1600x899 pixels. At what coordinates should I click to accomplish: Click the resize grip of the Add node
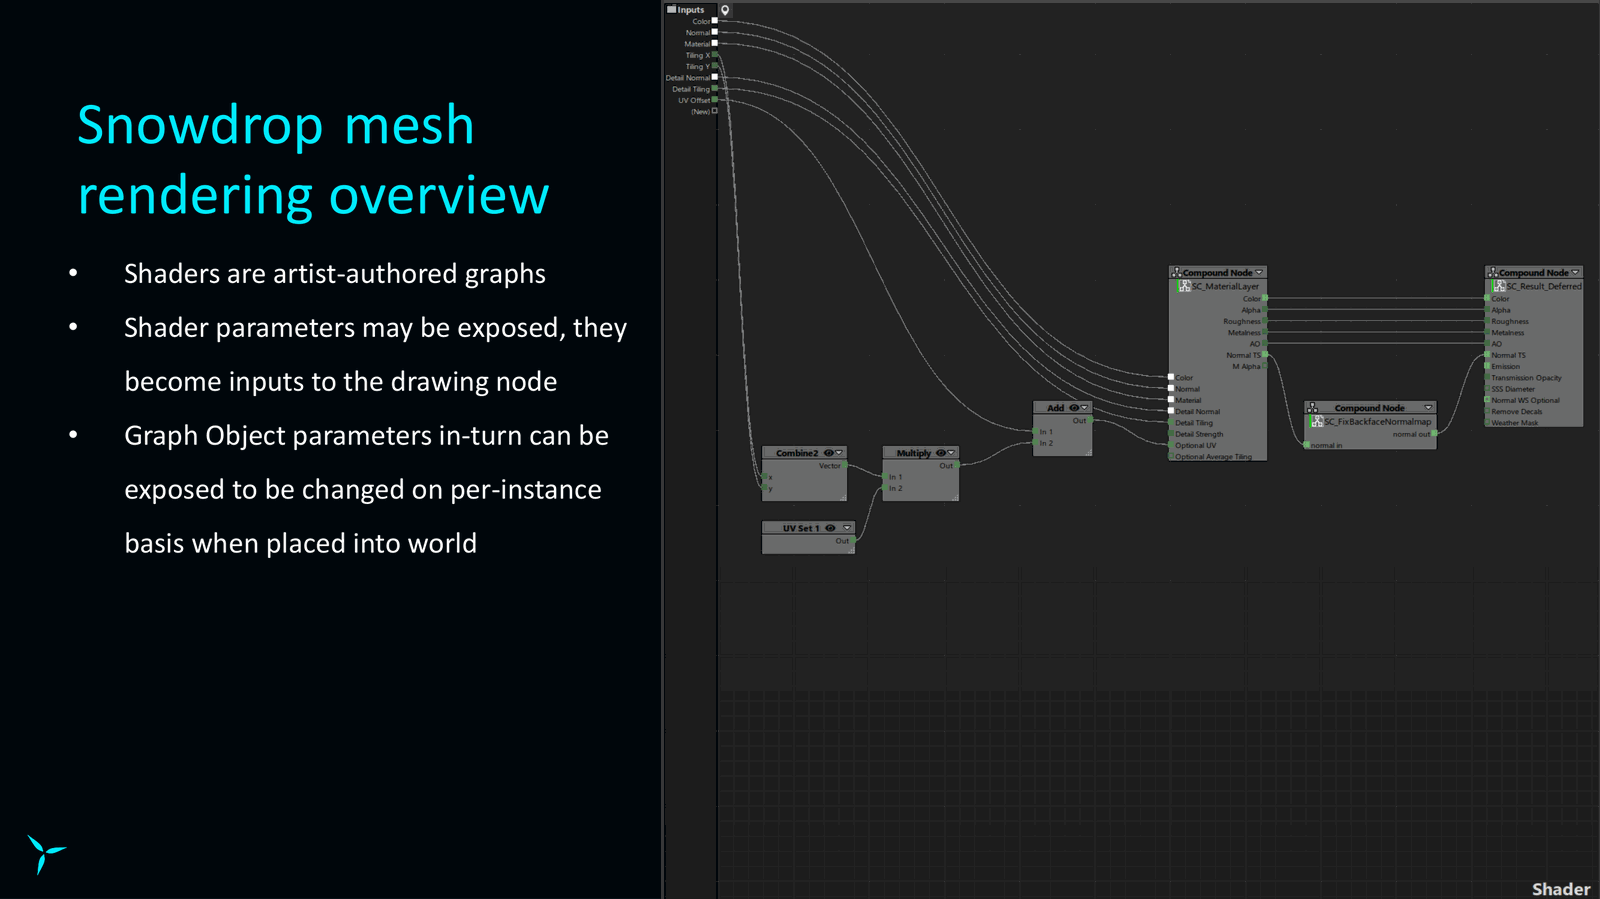point(1088,452)
